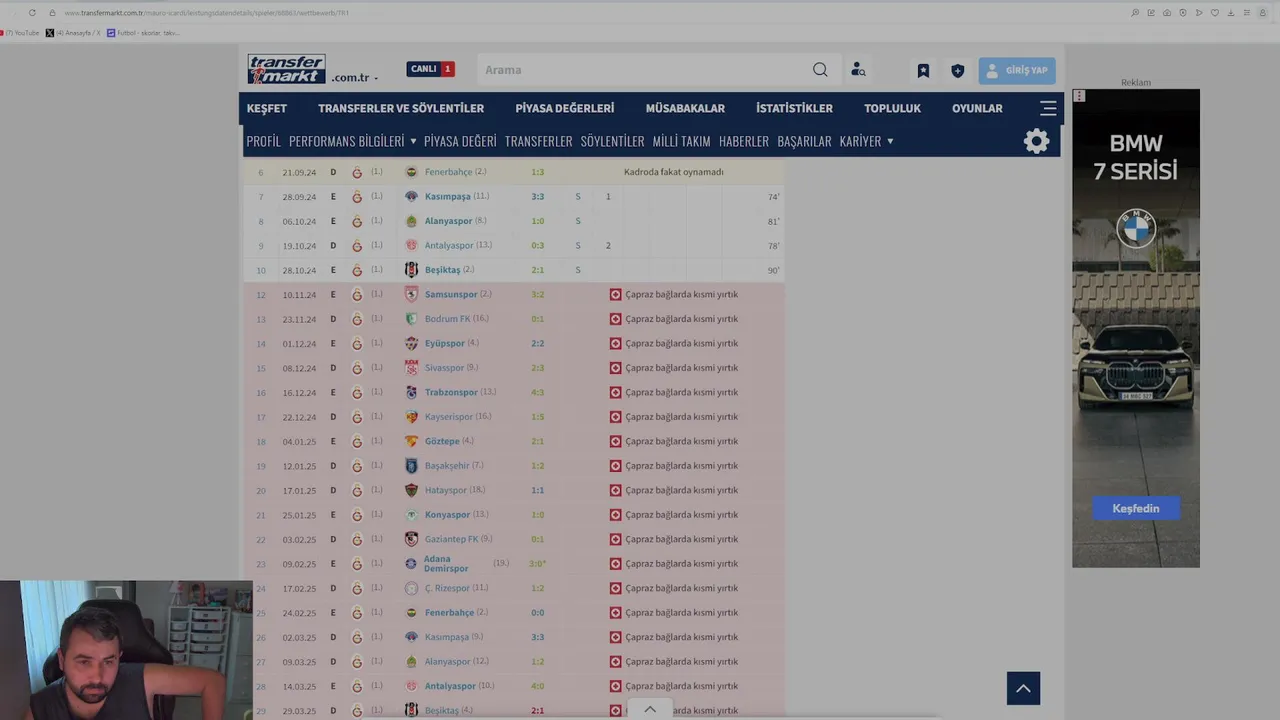Click the Transfermarkt logo
1280x720 pixels.
tap(287, 69)
